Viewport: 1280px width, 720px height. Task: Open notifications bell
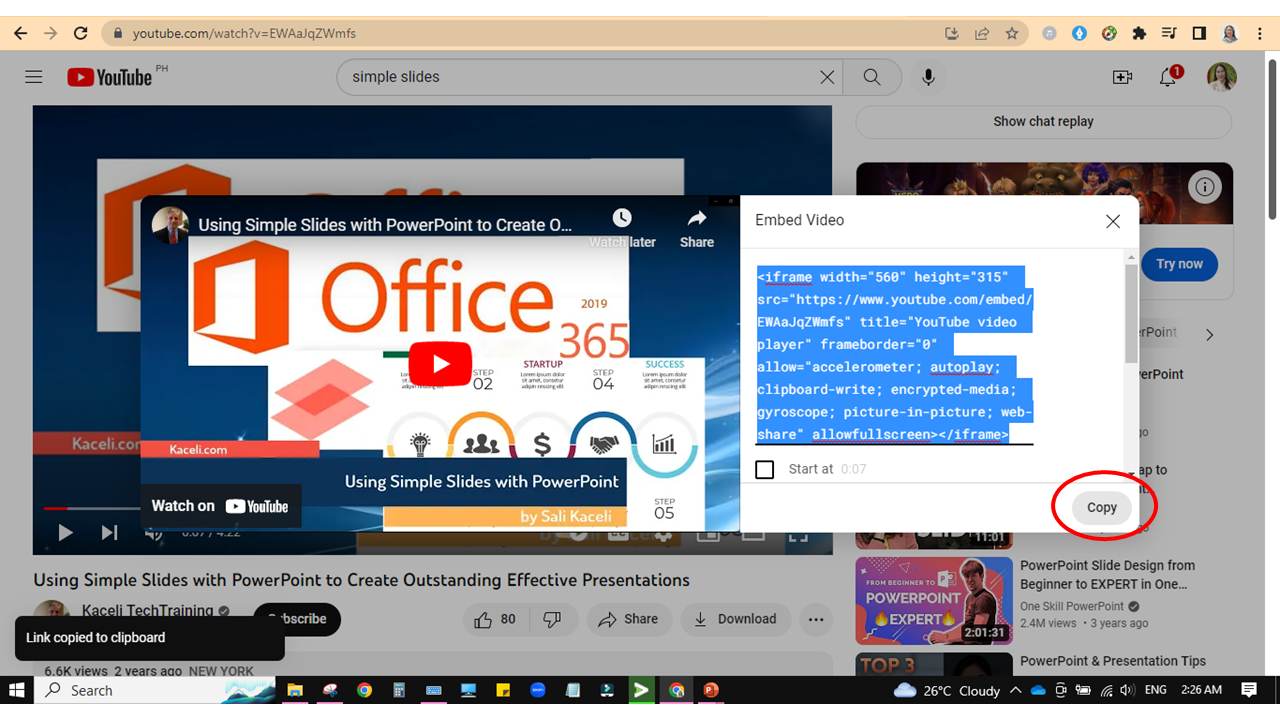pos(1168,77)
